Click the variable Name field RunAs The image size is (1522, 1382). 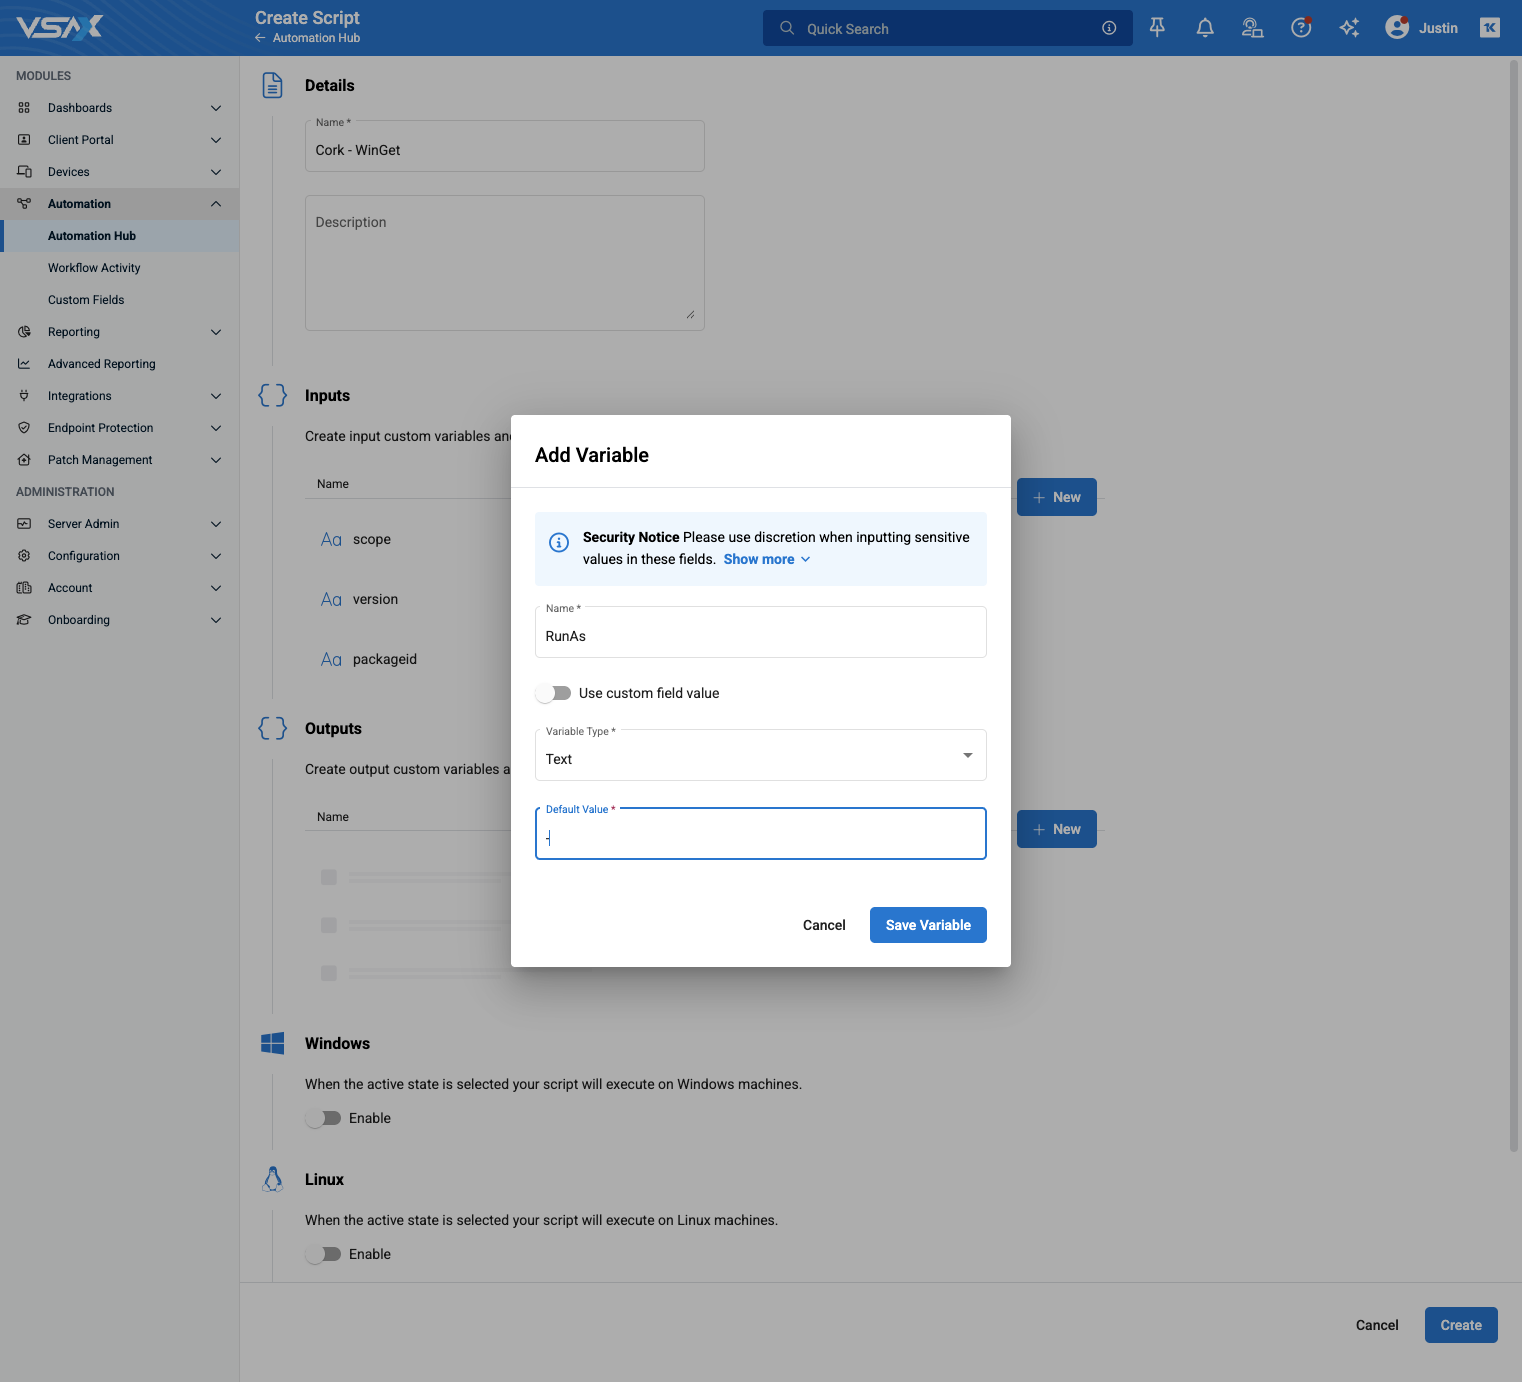(x=761, y=632)
